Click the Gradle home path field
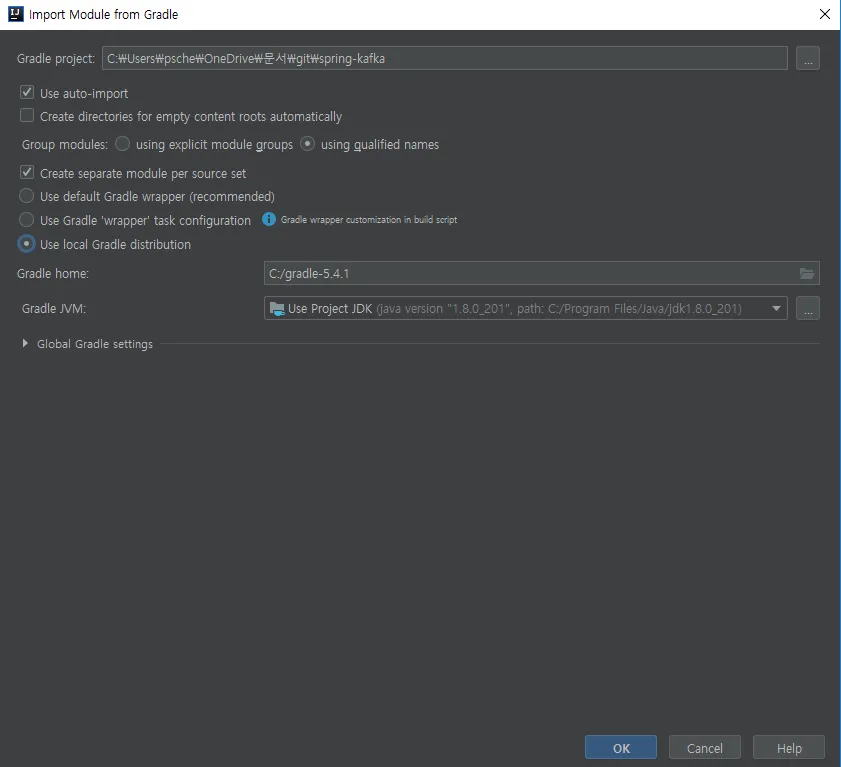Screen dimensions: 841x767 click(x=542, y=274)
